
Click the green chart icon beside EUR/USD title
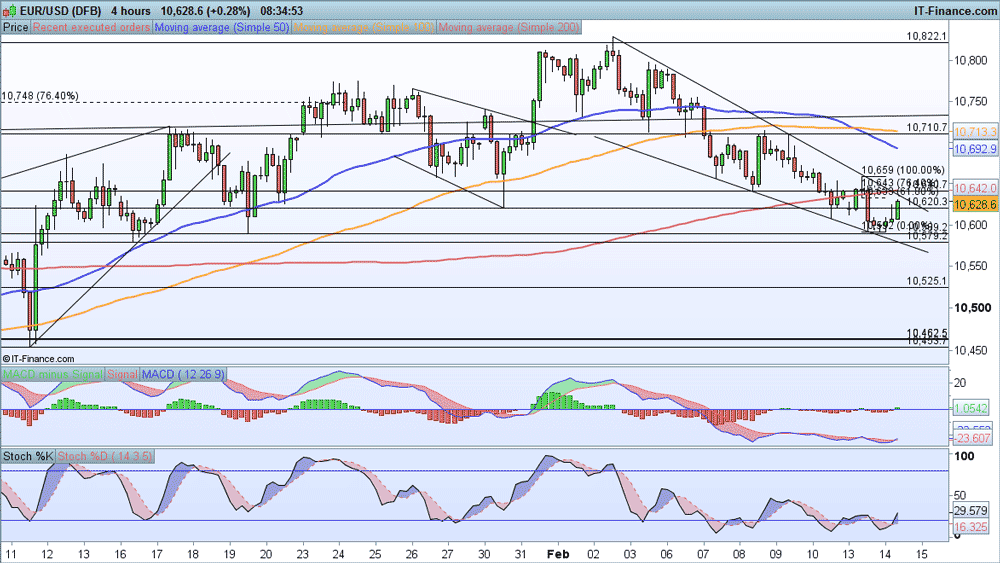coord(9,10)
